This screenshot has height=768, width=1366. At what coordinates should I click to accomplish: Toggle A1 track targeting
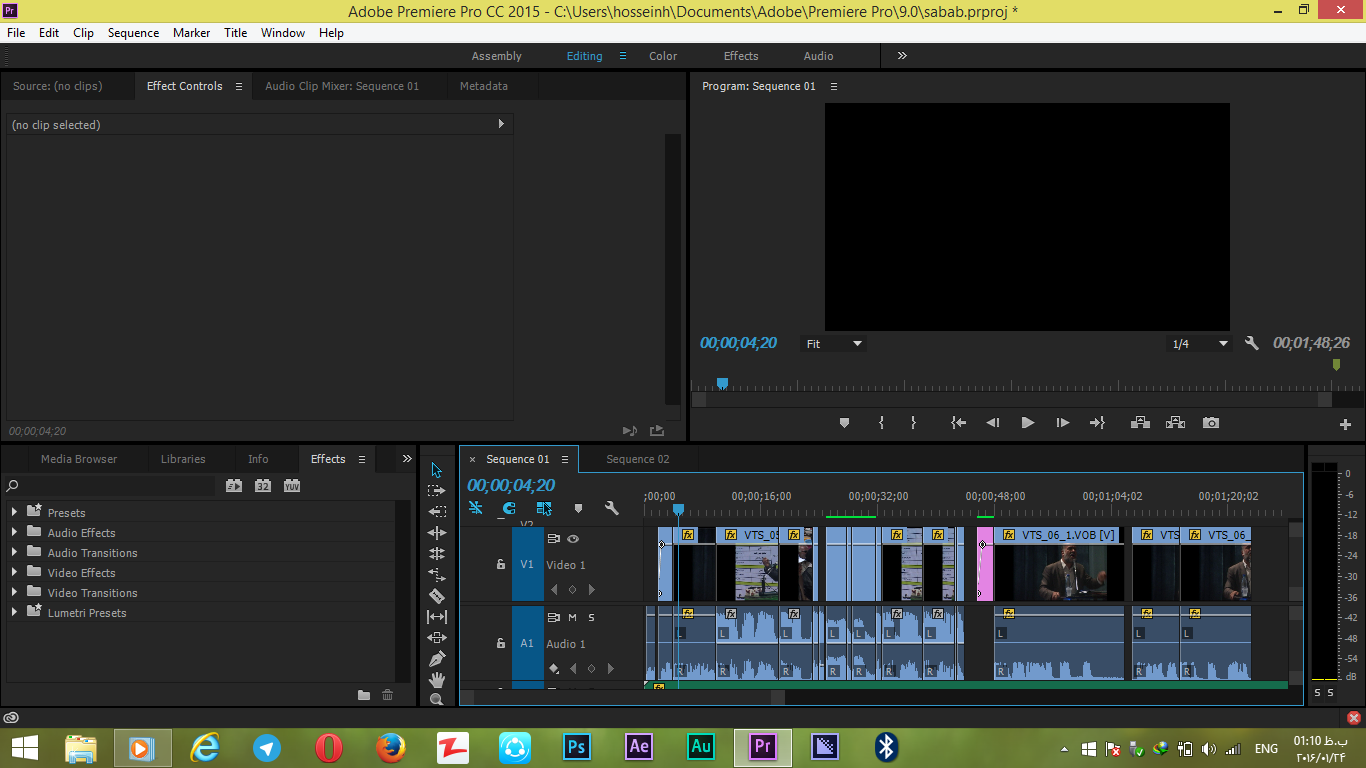527,643
